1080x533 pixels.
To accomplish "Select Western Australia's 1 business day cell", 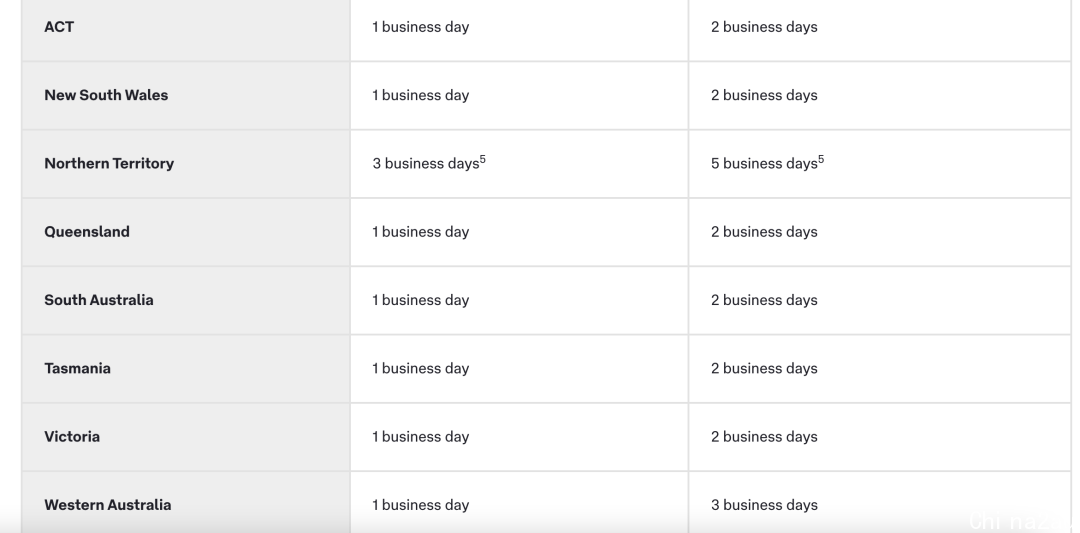I will (x=519, y=503).
